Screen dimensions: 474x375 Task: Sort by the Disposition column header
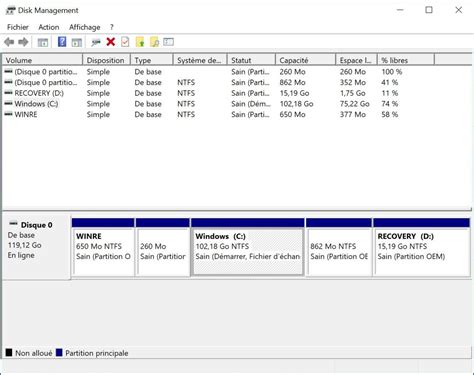click(106, 60)
